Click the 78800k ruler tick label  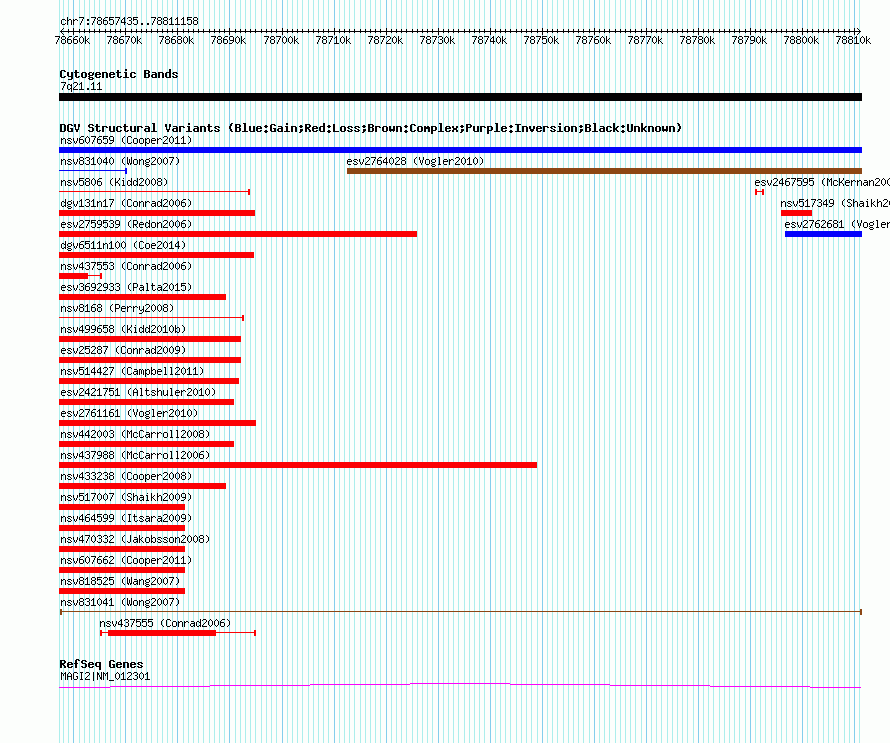tap(801, 40)
